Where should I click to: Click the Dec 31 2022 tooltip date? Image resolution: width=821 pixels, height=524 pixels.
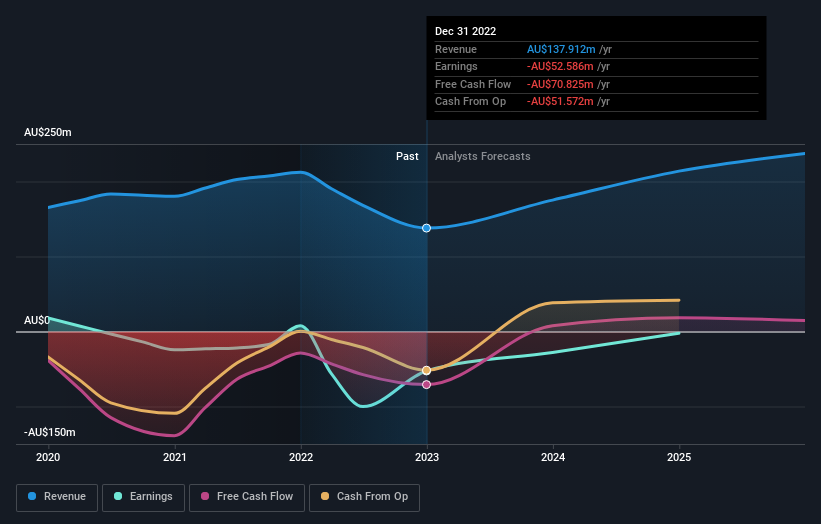465,31
